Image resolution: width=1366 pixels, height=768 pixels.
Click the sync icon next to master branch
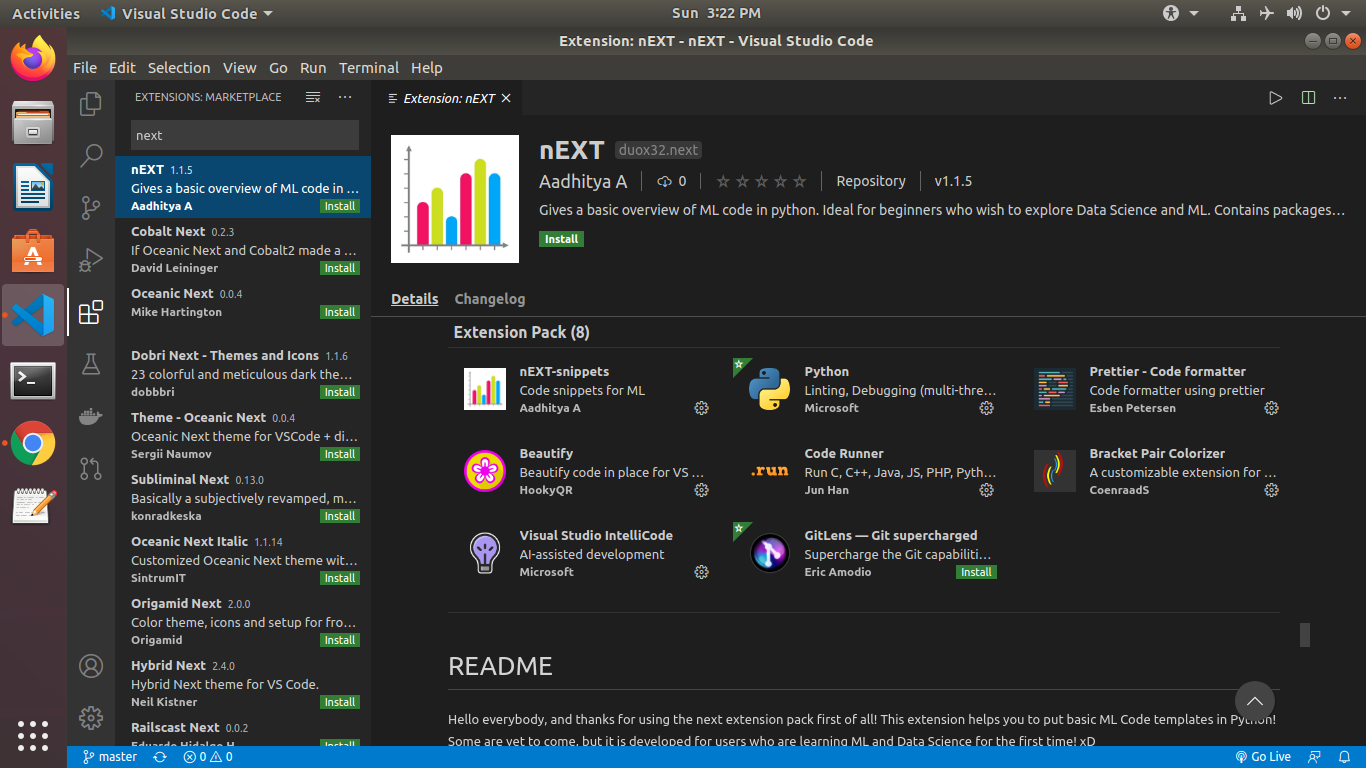click(159, 757)
